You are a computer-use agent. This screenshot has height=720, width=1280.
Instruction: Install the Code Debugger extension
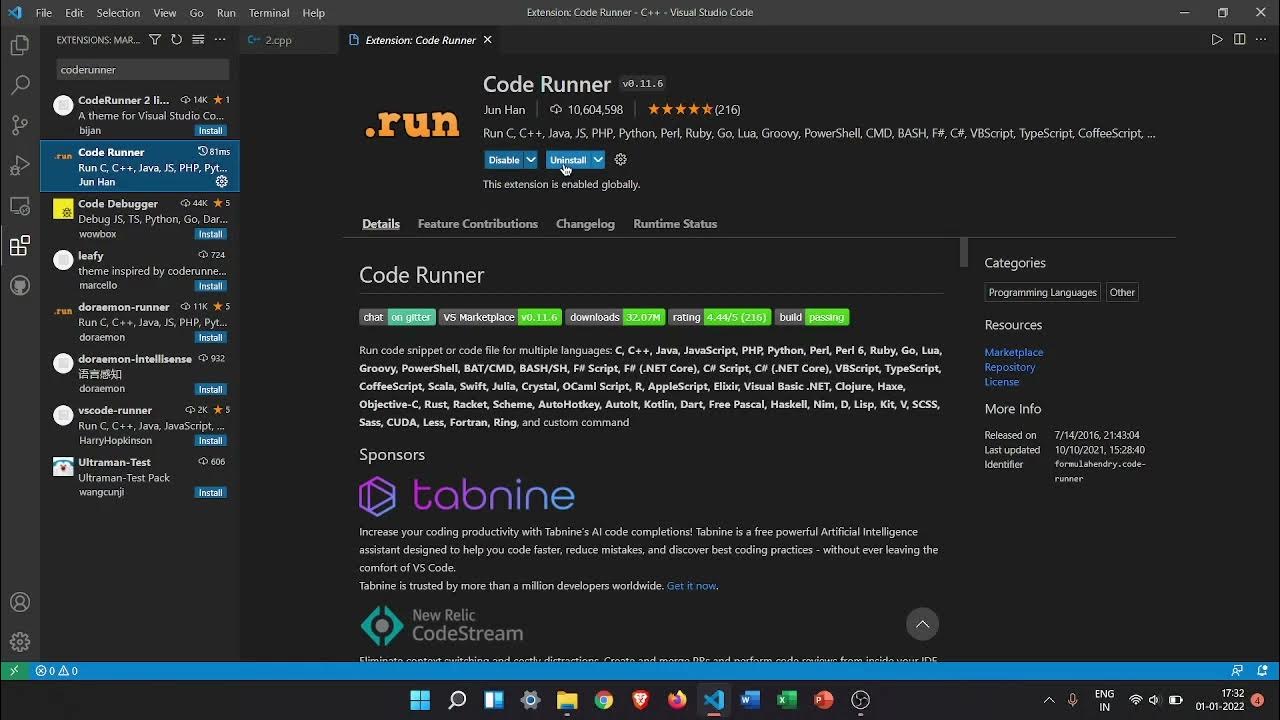tap(210, 234)
